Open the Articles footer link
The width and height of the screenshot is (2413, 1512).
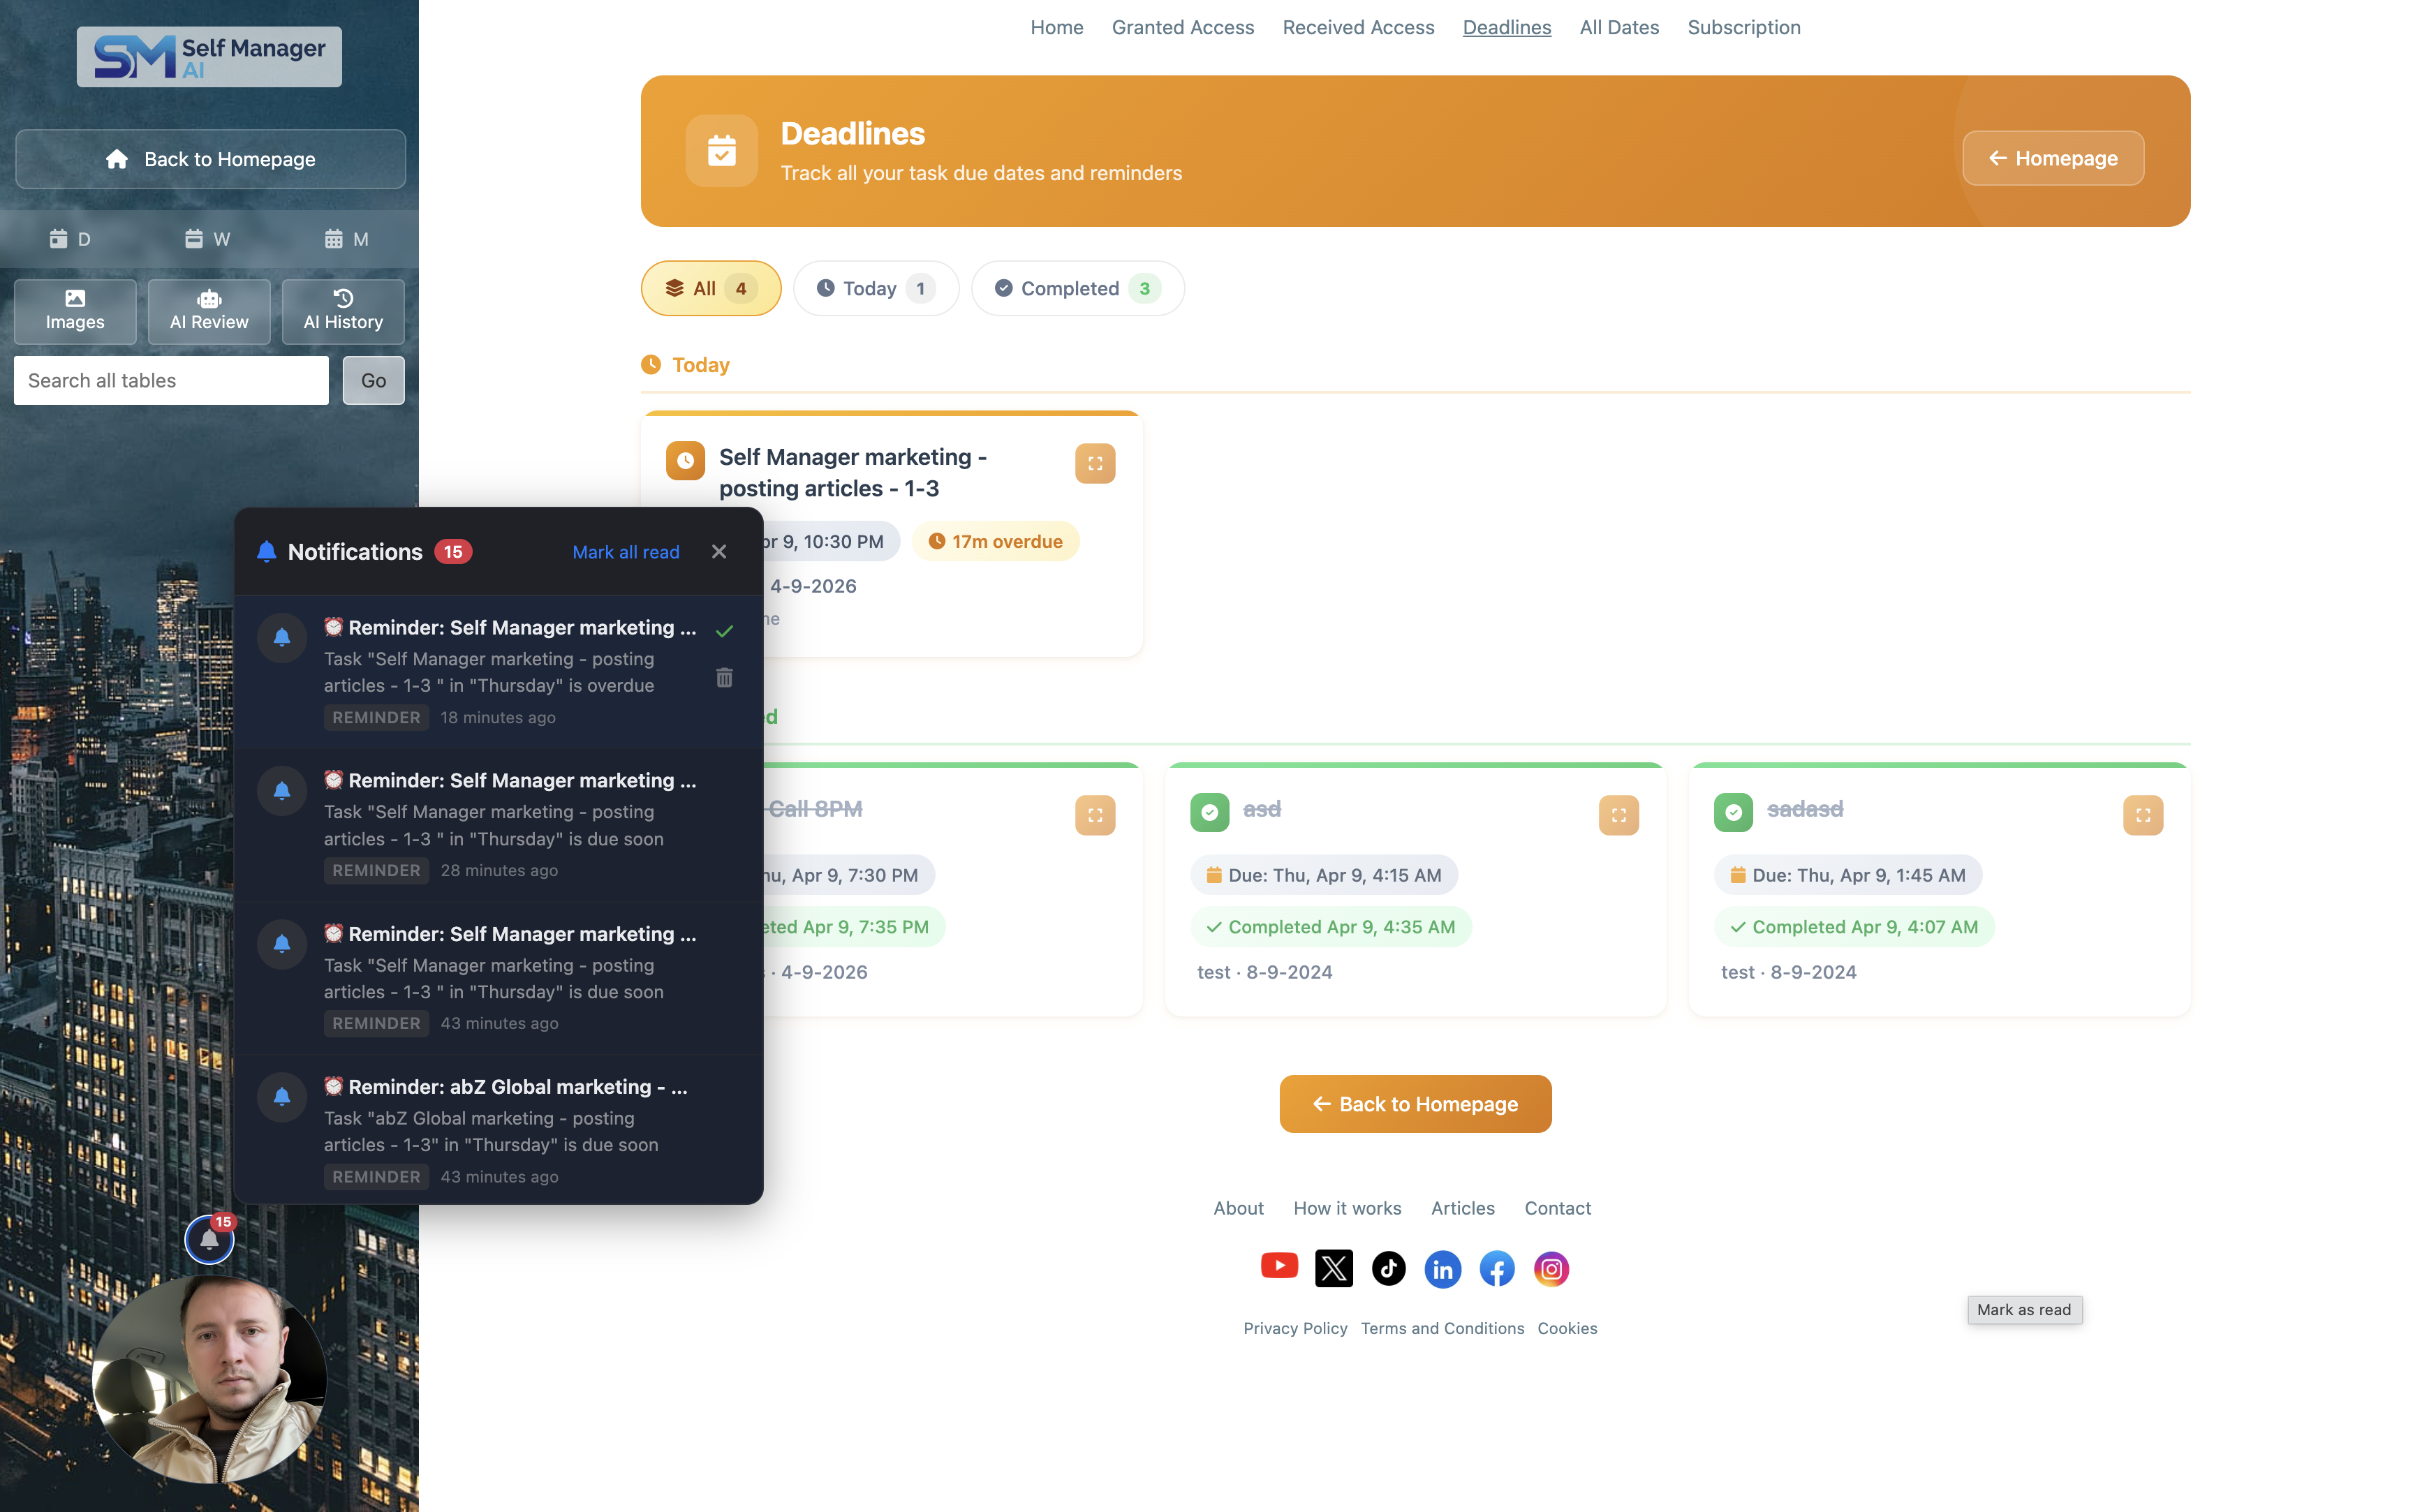pos(1462,1208)
